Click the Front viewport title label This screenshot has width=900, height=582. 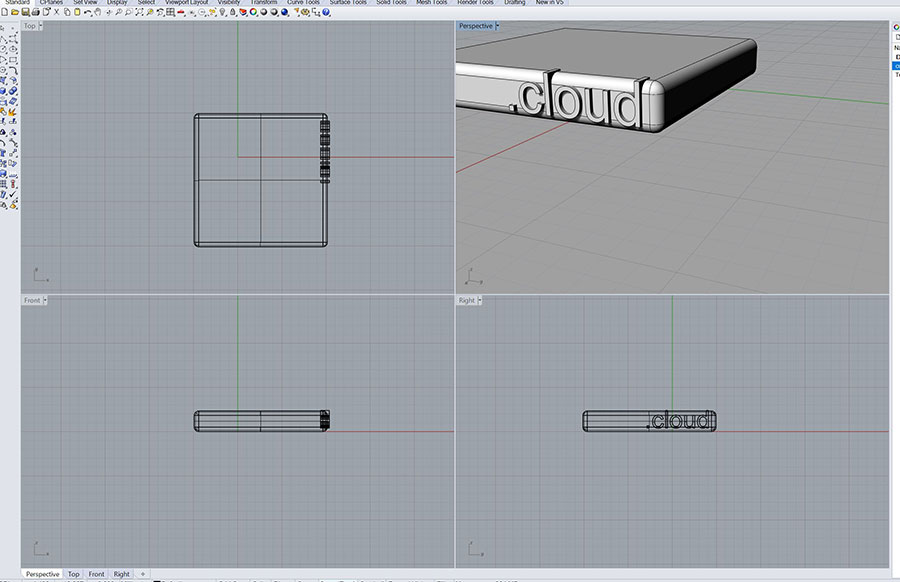(32, 300)
